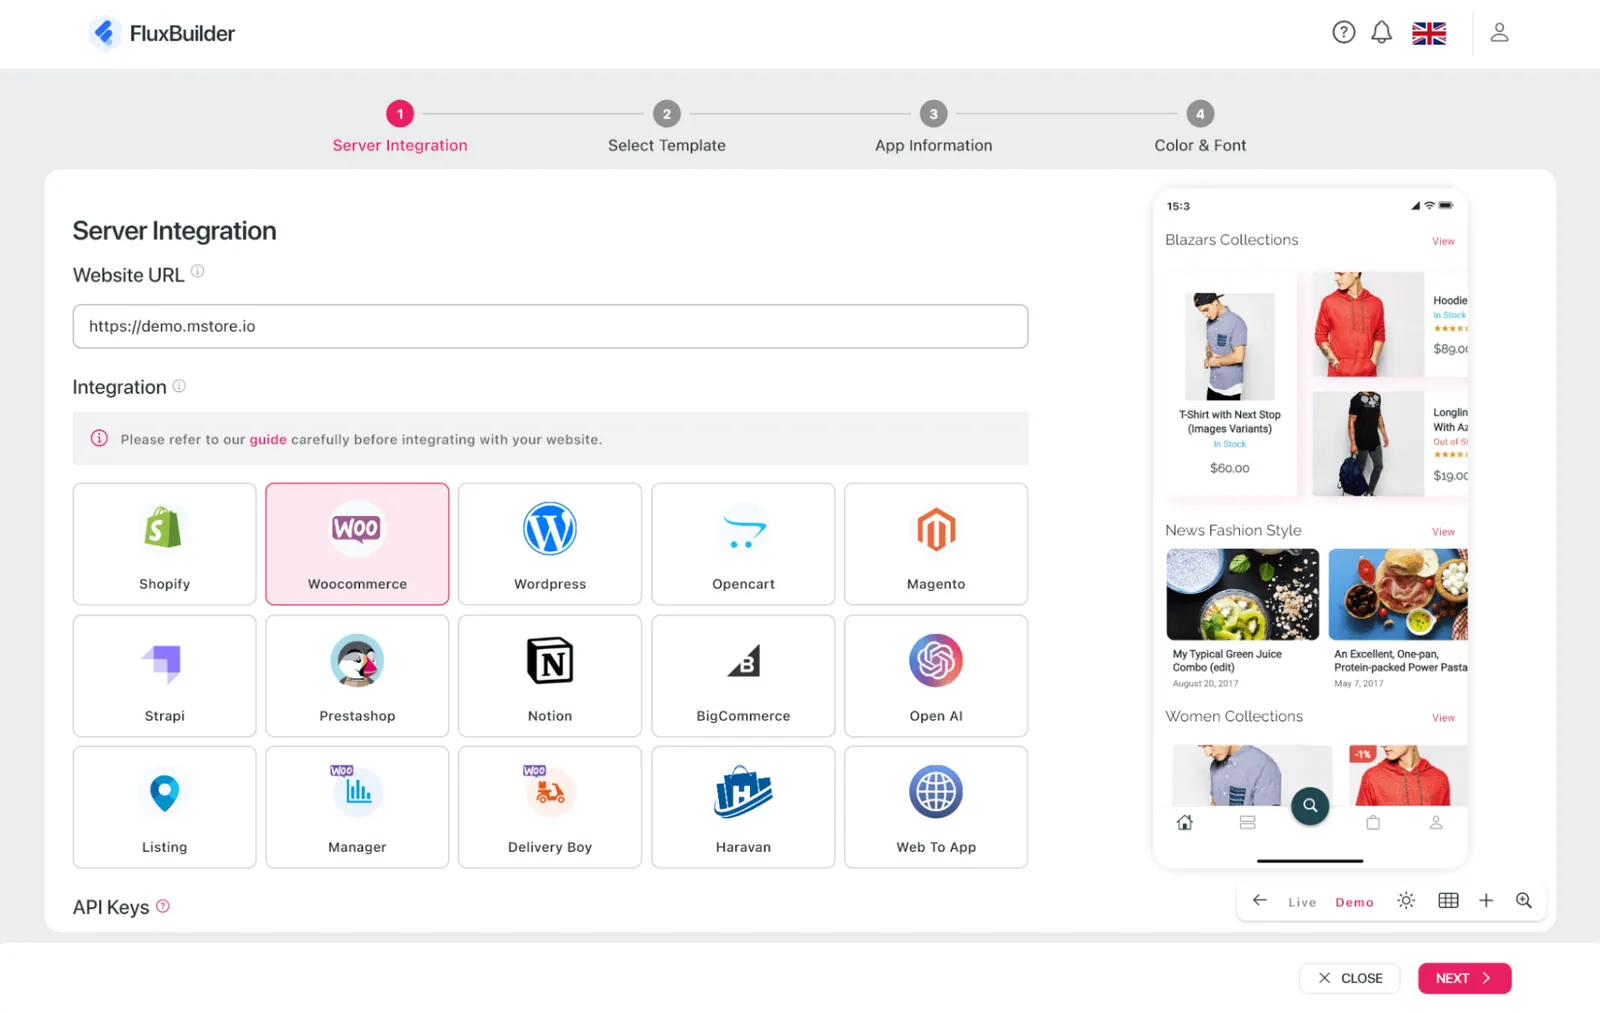Select the Woocommerce integration card
Viewport: 1600px width, 1013px height.
357,544
